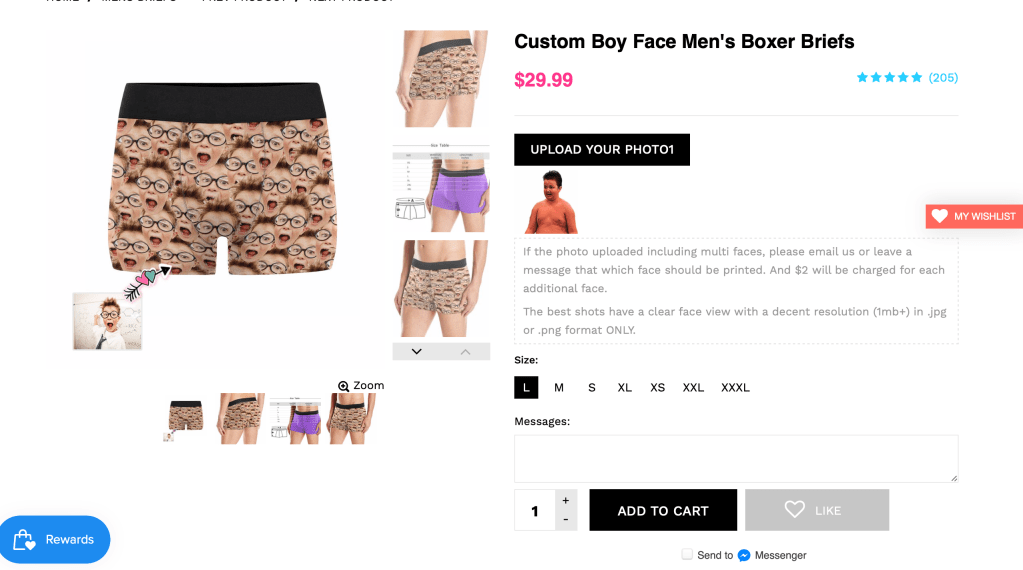The height and width of the screenshot is (570, 1023).
Task: Choose size XL option
Action: pos(625,388)
